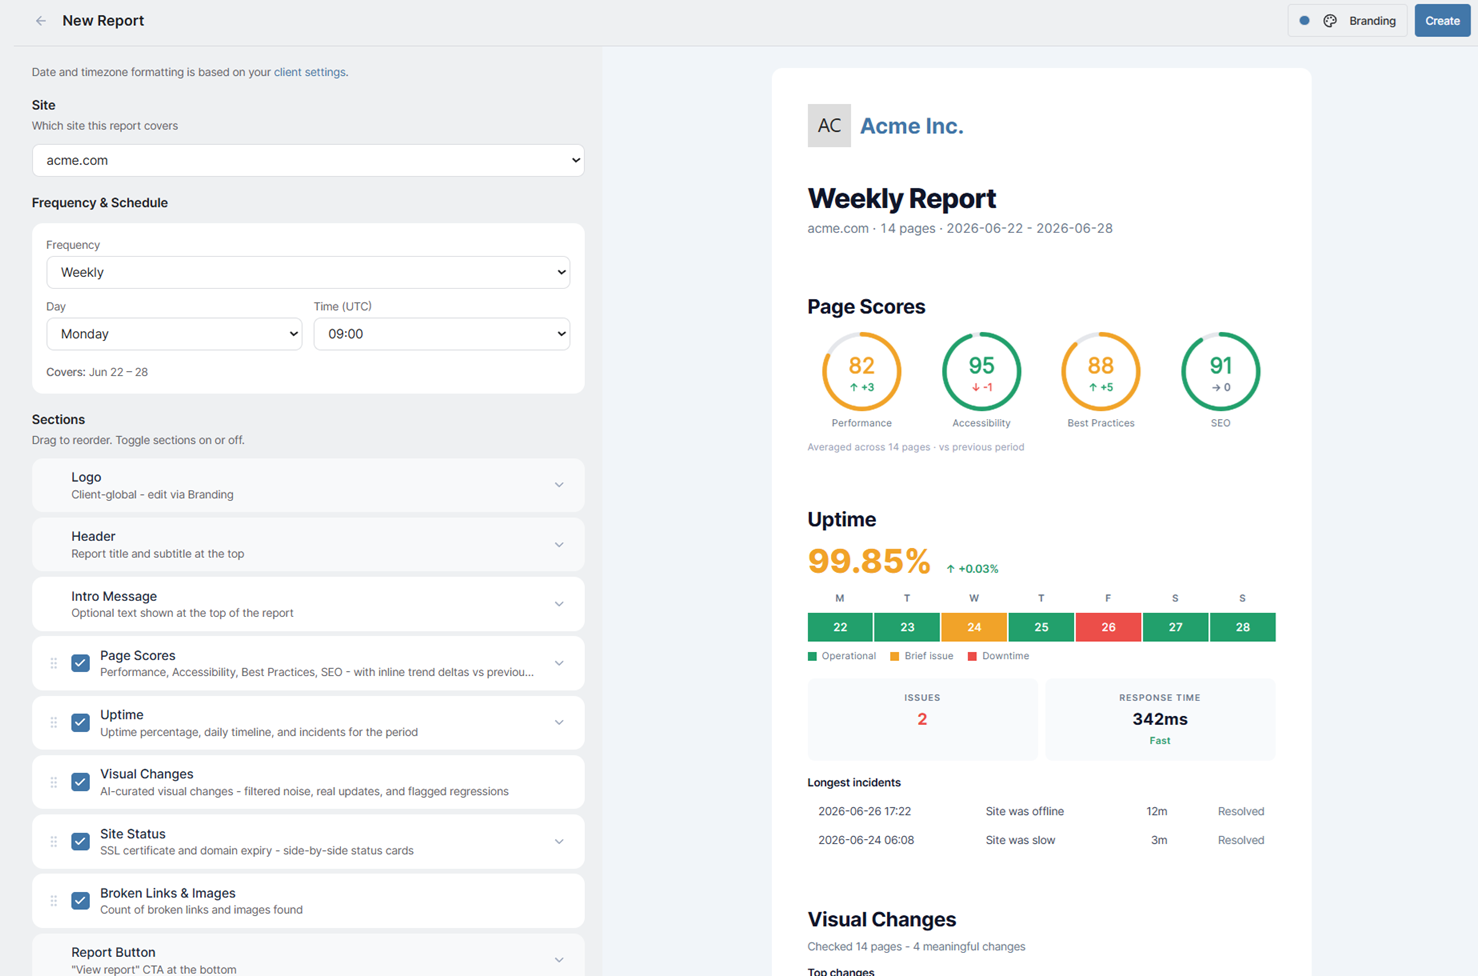Uncheck the Broken Links & Images checkbox
Screen dimensions: 1478x976
pos(81,901)
